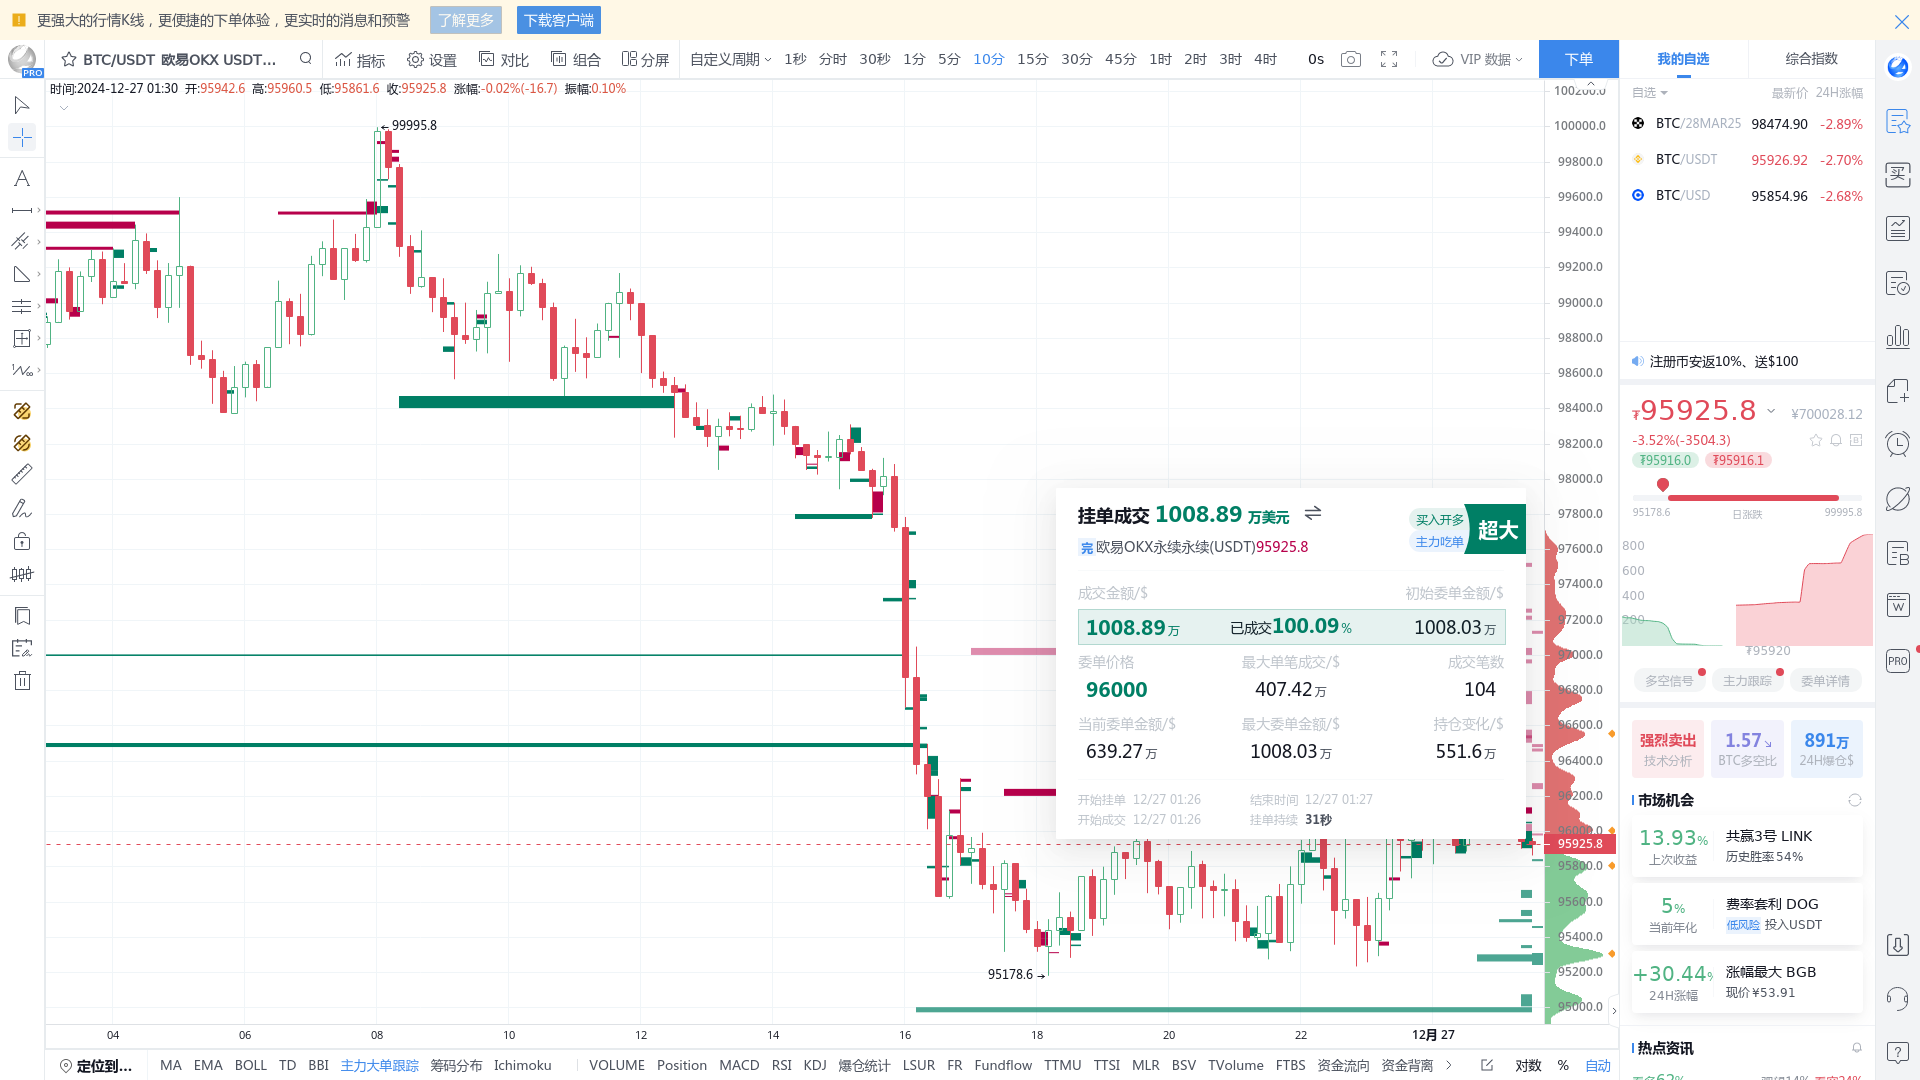This screenshot has height=1080, width=1920.
Task: Click 下单 order button
Action: [1578, 59]
